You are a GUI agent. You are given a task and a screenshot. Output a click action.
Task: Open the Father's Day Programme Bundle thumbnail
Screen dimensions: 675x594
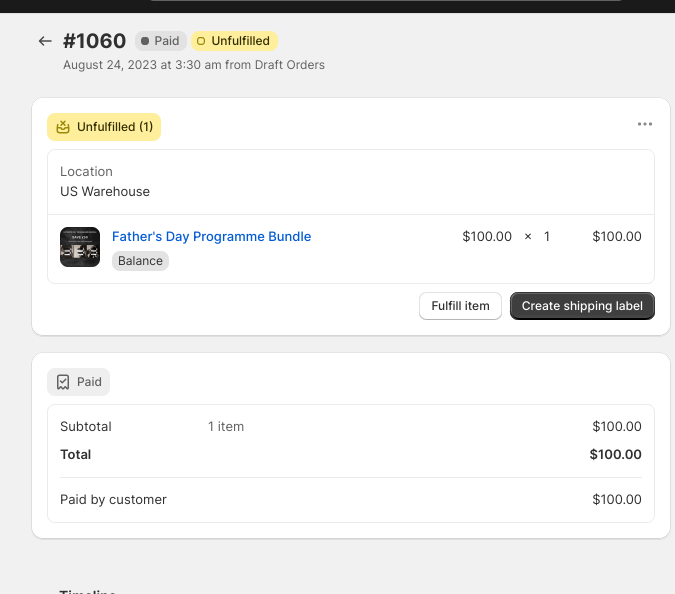(x=80, y=247)
